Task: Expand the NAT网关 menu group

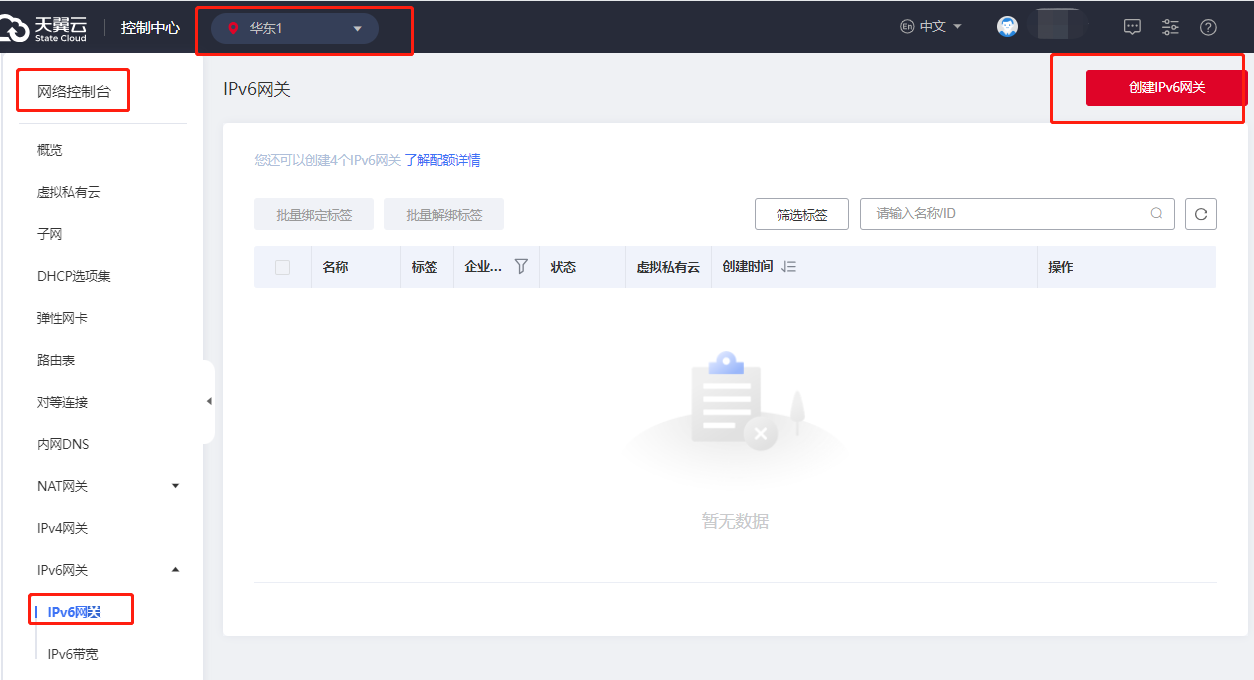Action: tap(106, 486)
